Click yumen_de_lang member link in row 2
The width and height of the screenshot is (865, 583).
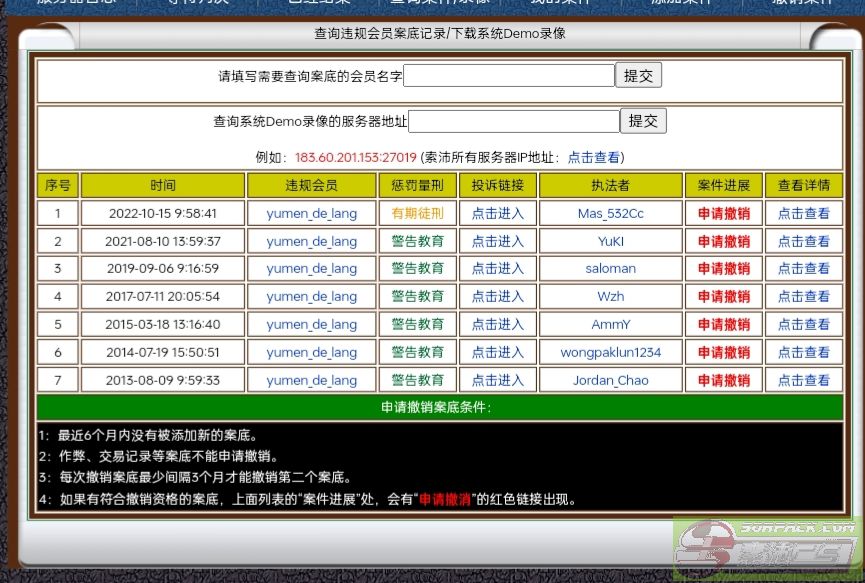tap(311, 241)
